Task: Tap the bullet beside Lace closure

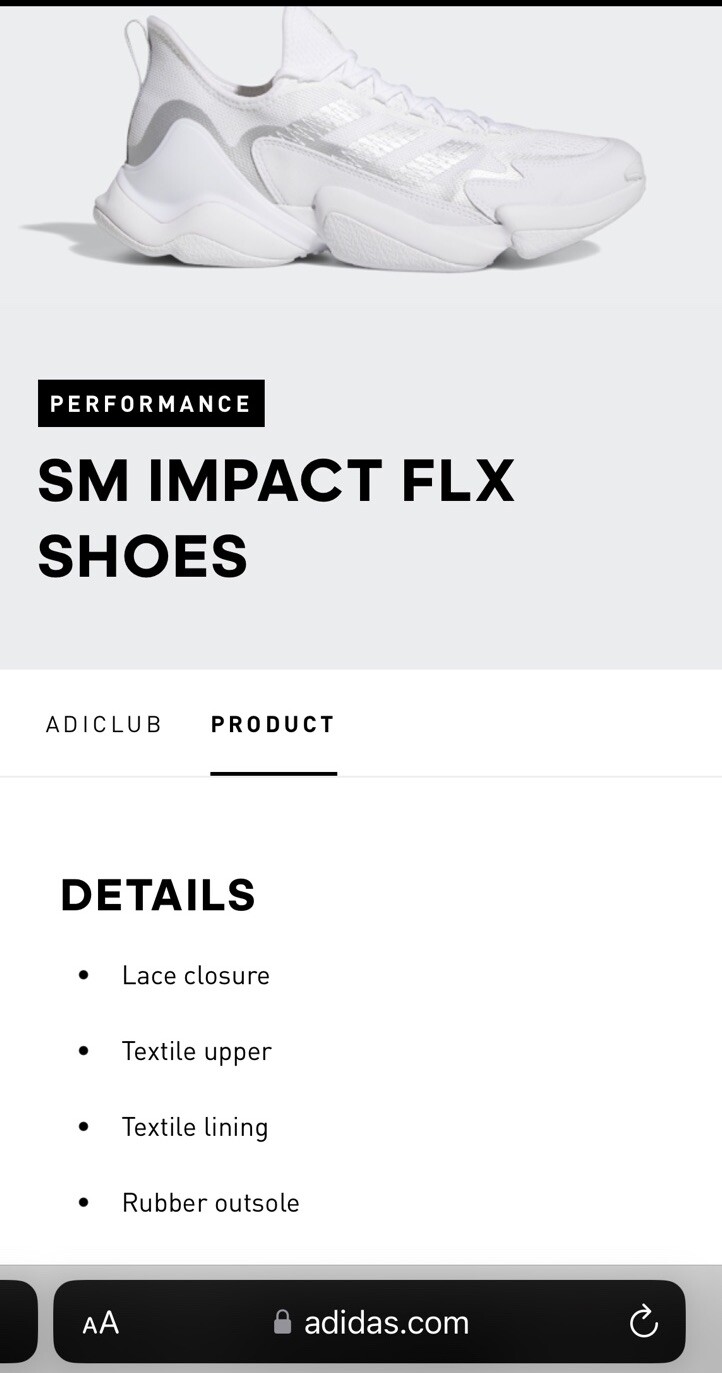Action: [83, 975]
